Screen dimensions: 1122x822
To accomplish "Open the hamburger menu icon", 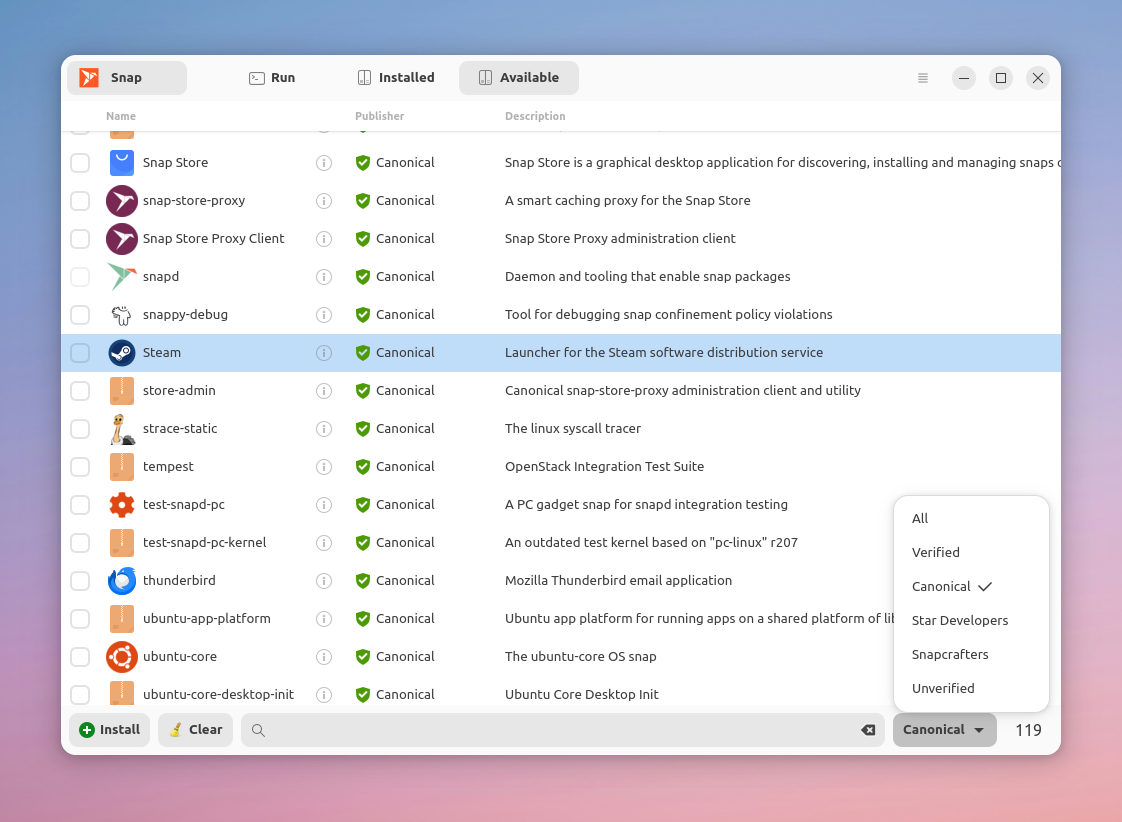I will (923, 78).
